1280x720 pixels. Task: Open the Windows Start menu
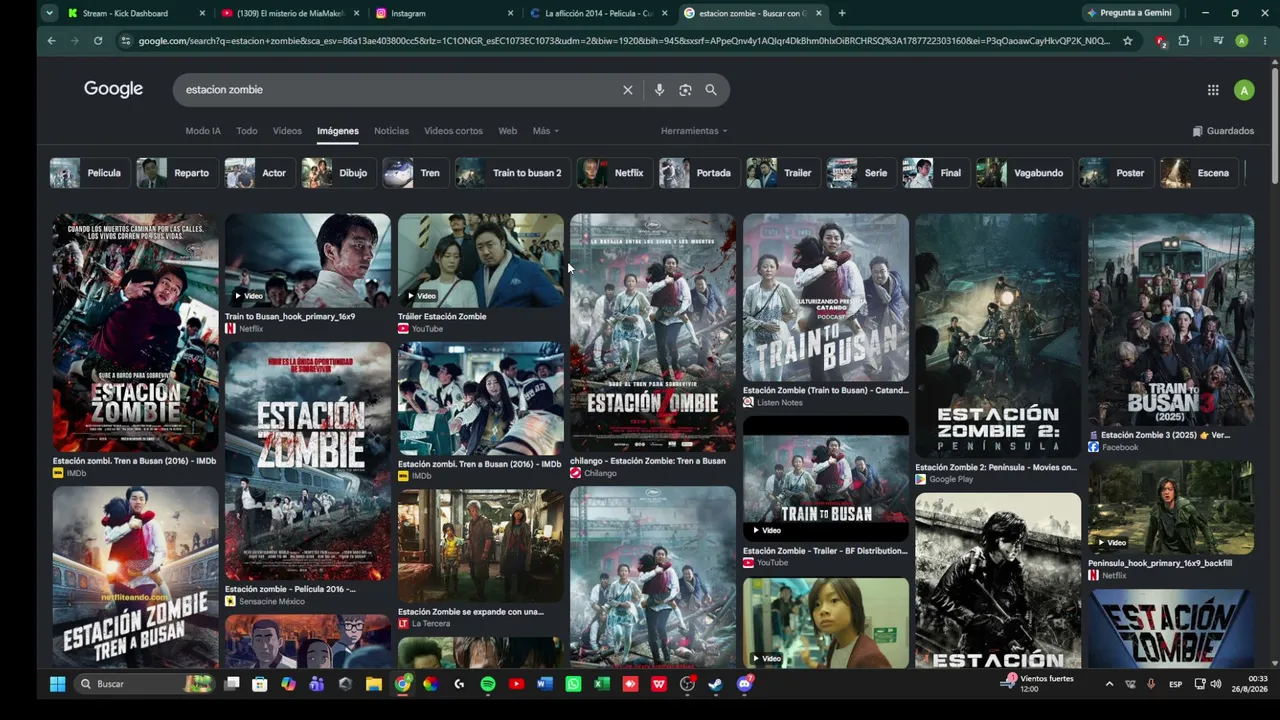[x=57, y=684]
